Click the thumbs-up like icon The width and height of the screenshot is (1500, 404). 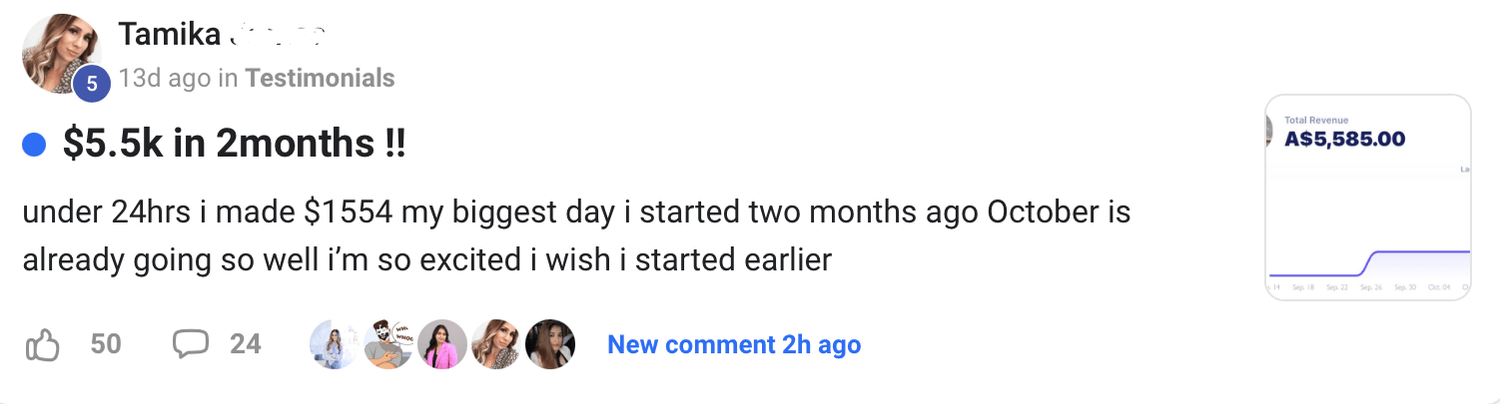tap(42, 345)
